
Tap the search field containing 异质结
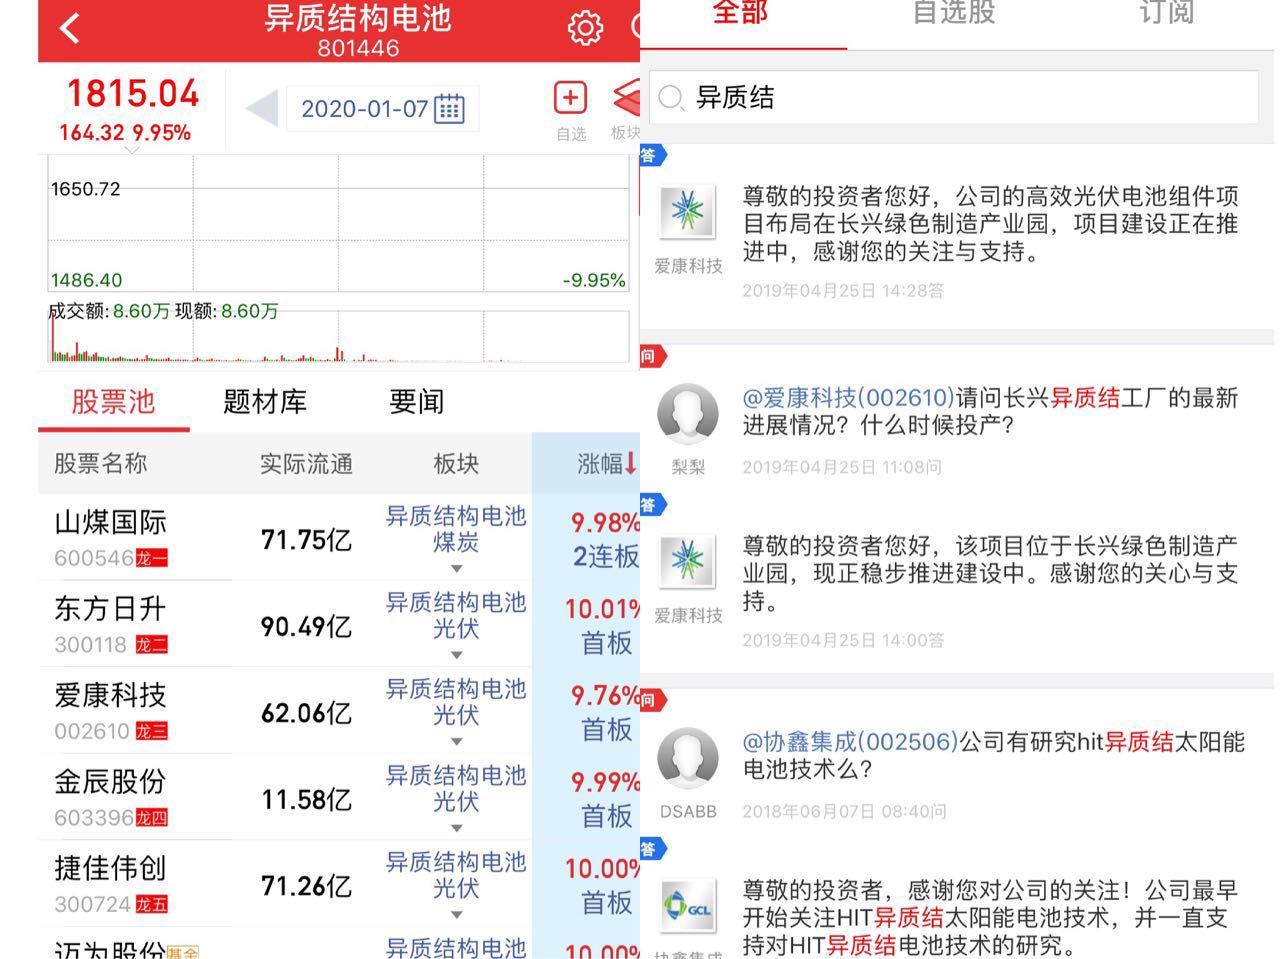[950, 97]
